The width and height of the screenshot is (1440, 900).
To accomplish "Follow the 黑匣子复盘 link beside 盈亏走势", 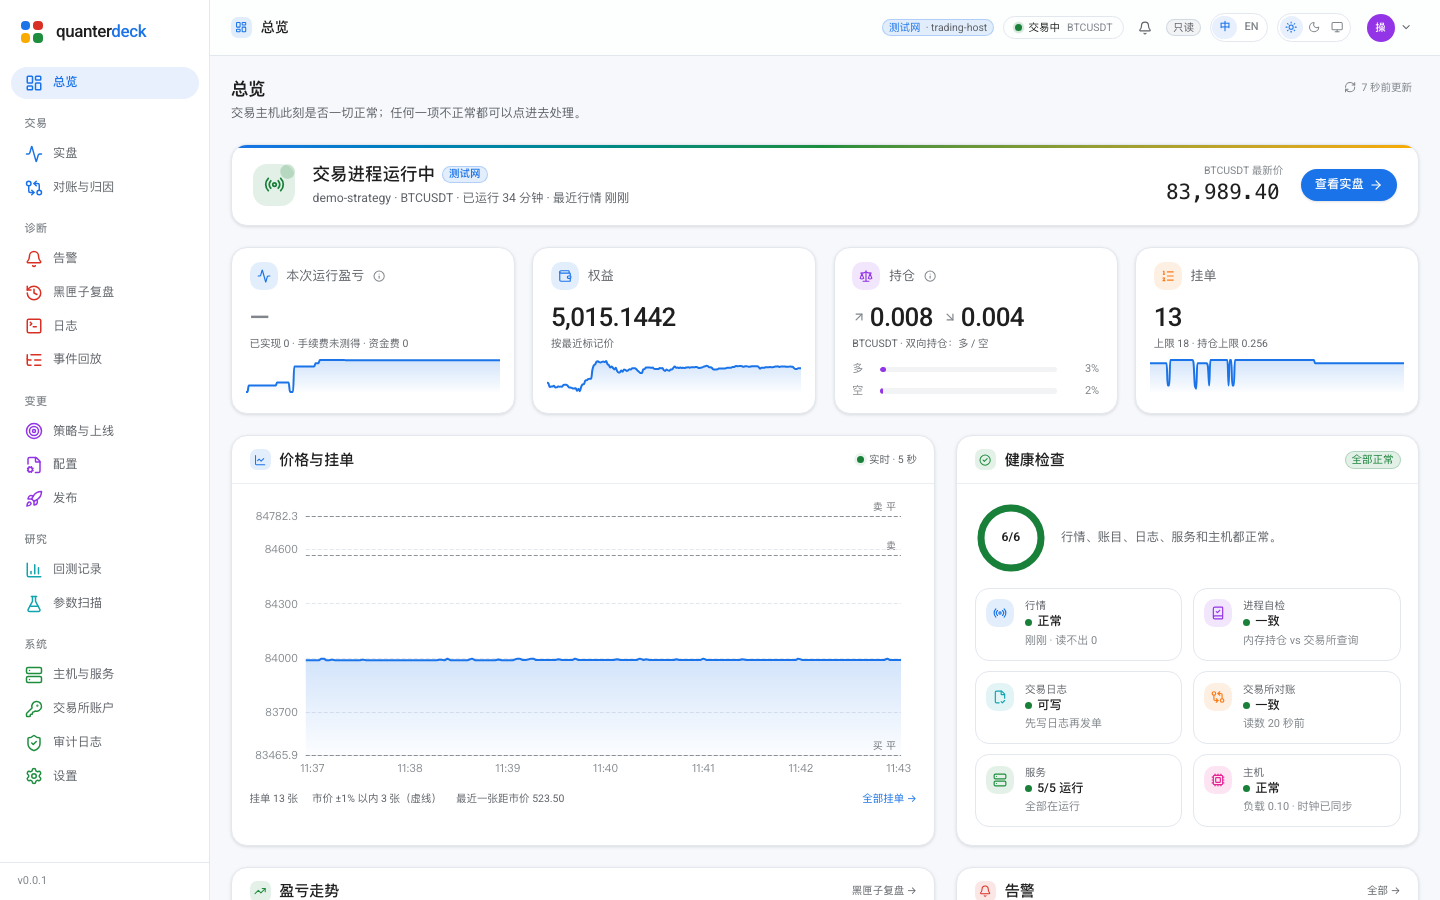I will [884, 890].
